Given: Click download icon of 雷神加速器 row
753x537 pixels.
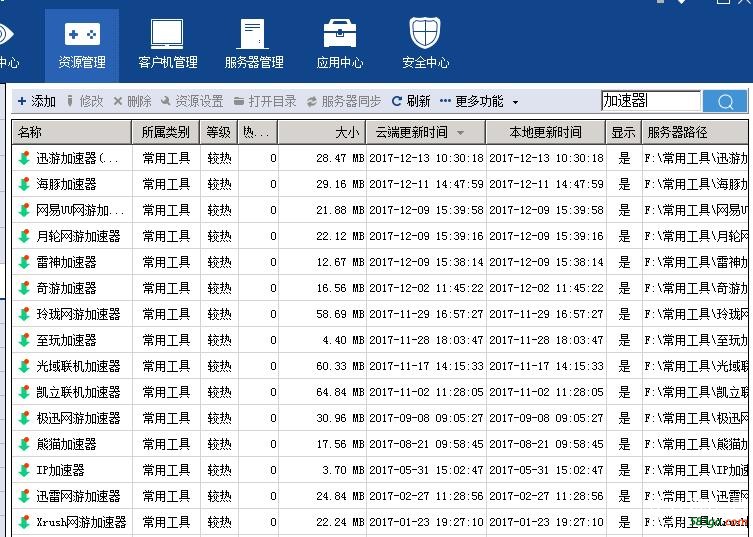Looking at the screenshot, I should (x=24, y=262).
